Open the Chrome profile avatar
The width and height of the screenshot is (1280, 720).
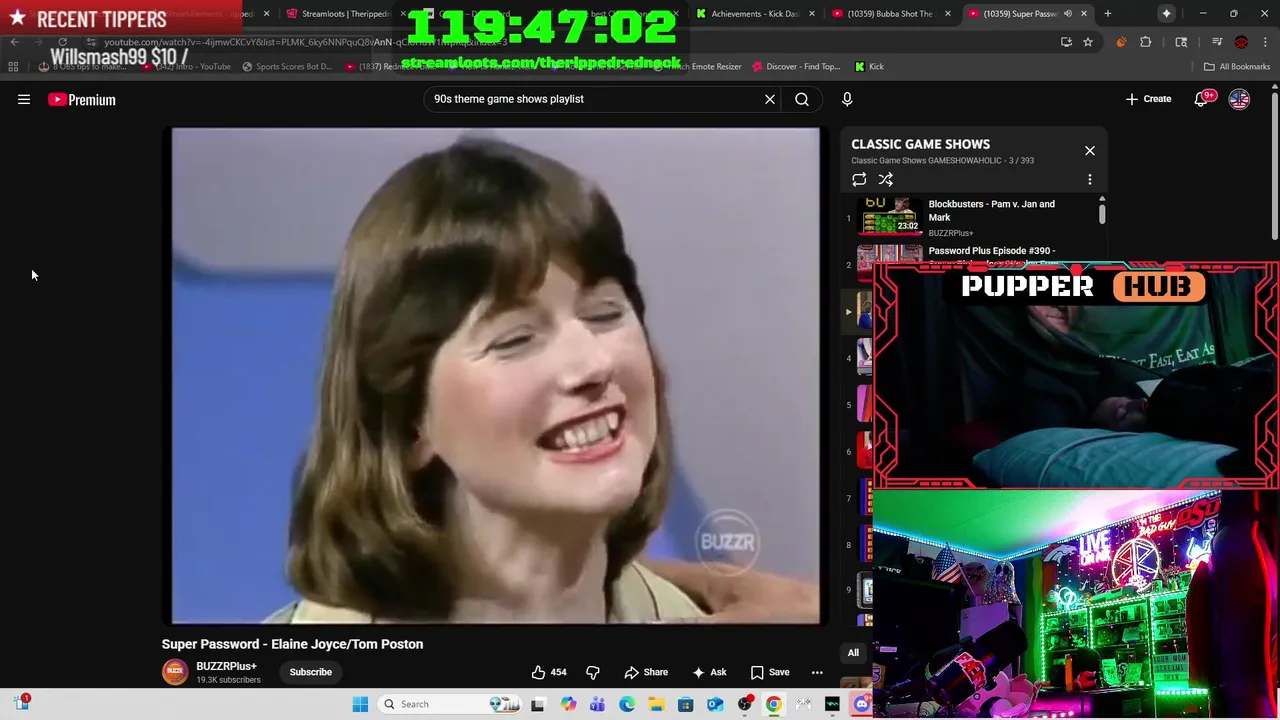(1241, 42)
